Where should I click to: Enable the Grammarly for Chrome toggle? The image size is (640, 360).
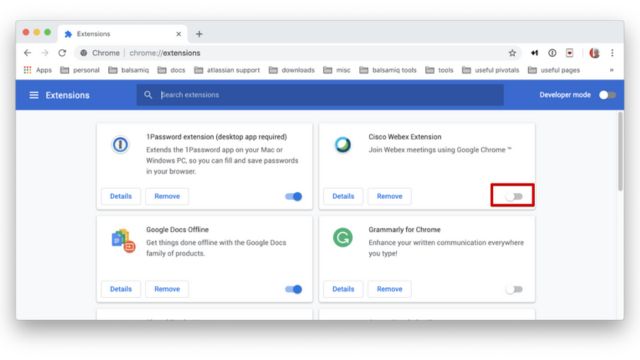click(514, 289)
